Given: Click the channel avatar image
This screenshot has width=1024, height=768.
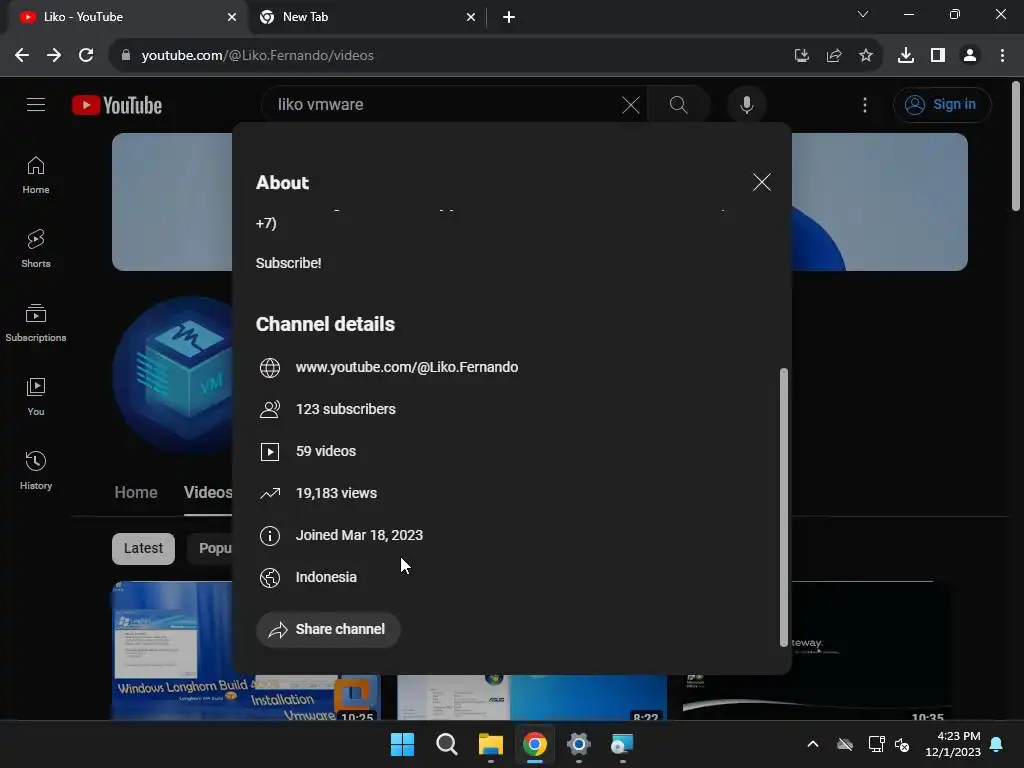Looking at the screenshot, I should tap(173, 375).
